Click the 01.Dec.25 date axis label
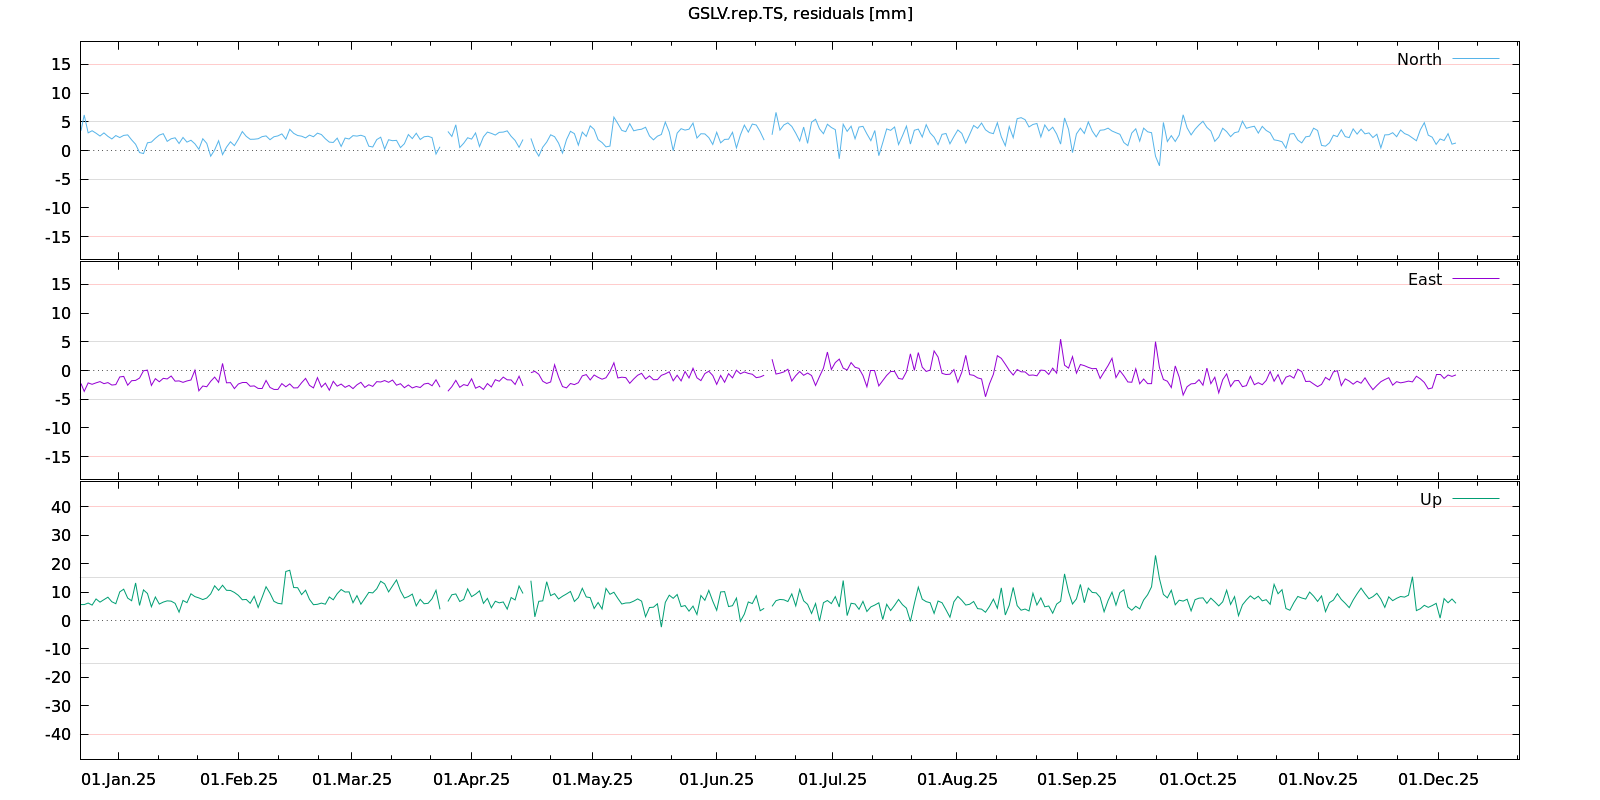Image resolution: width=1600 pixels, height=800 pixels. pos(1438,780)
